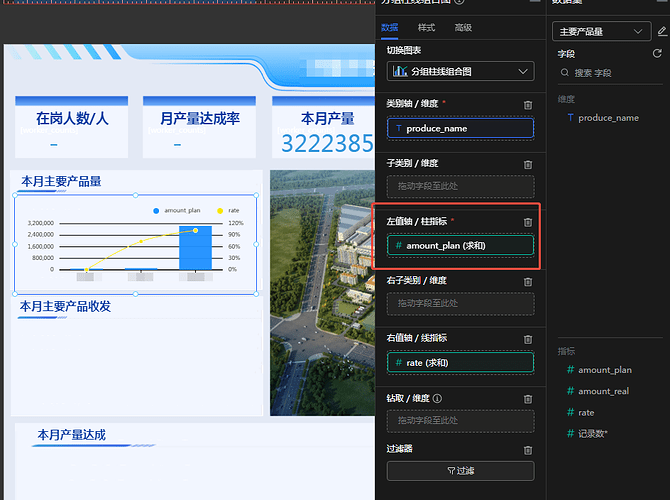670x500 pixels.
Task: Open the 切换图表 chart type dropdown
Action: [460, 72]
